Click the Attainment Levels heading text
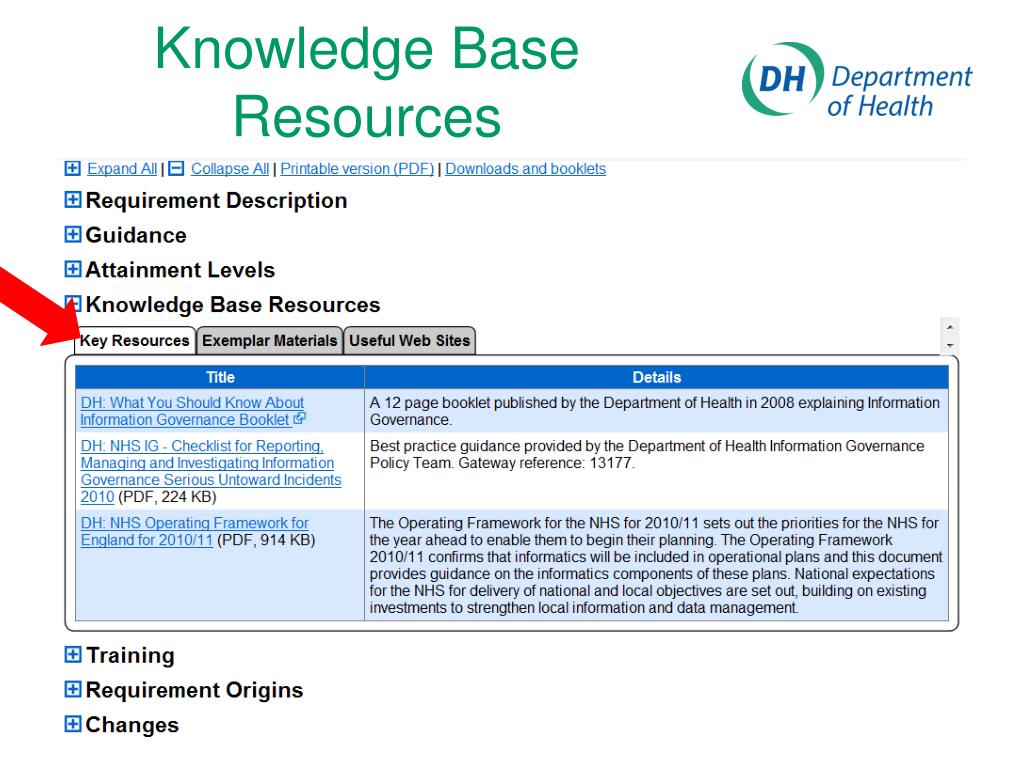The width and height of the screenshot is (1024, 768). pos(180,270)
